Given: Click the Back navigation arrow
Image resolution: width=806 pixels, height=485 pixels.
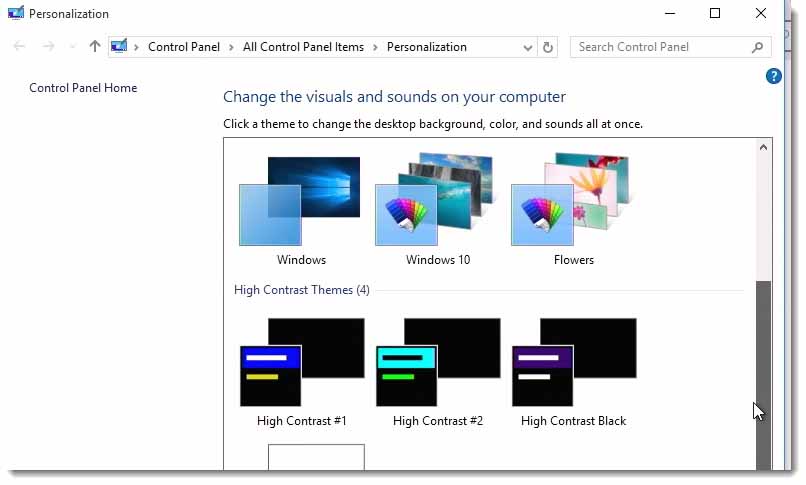Looking at the screenshot, I should [20, 47].
